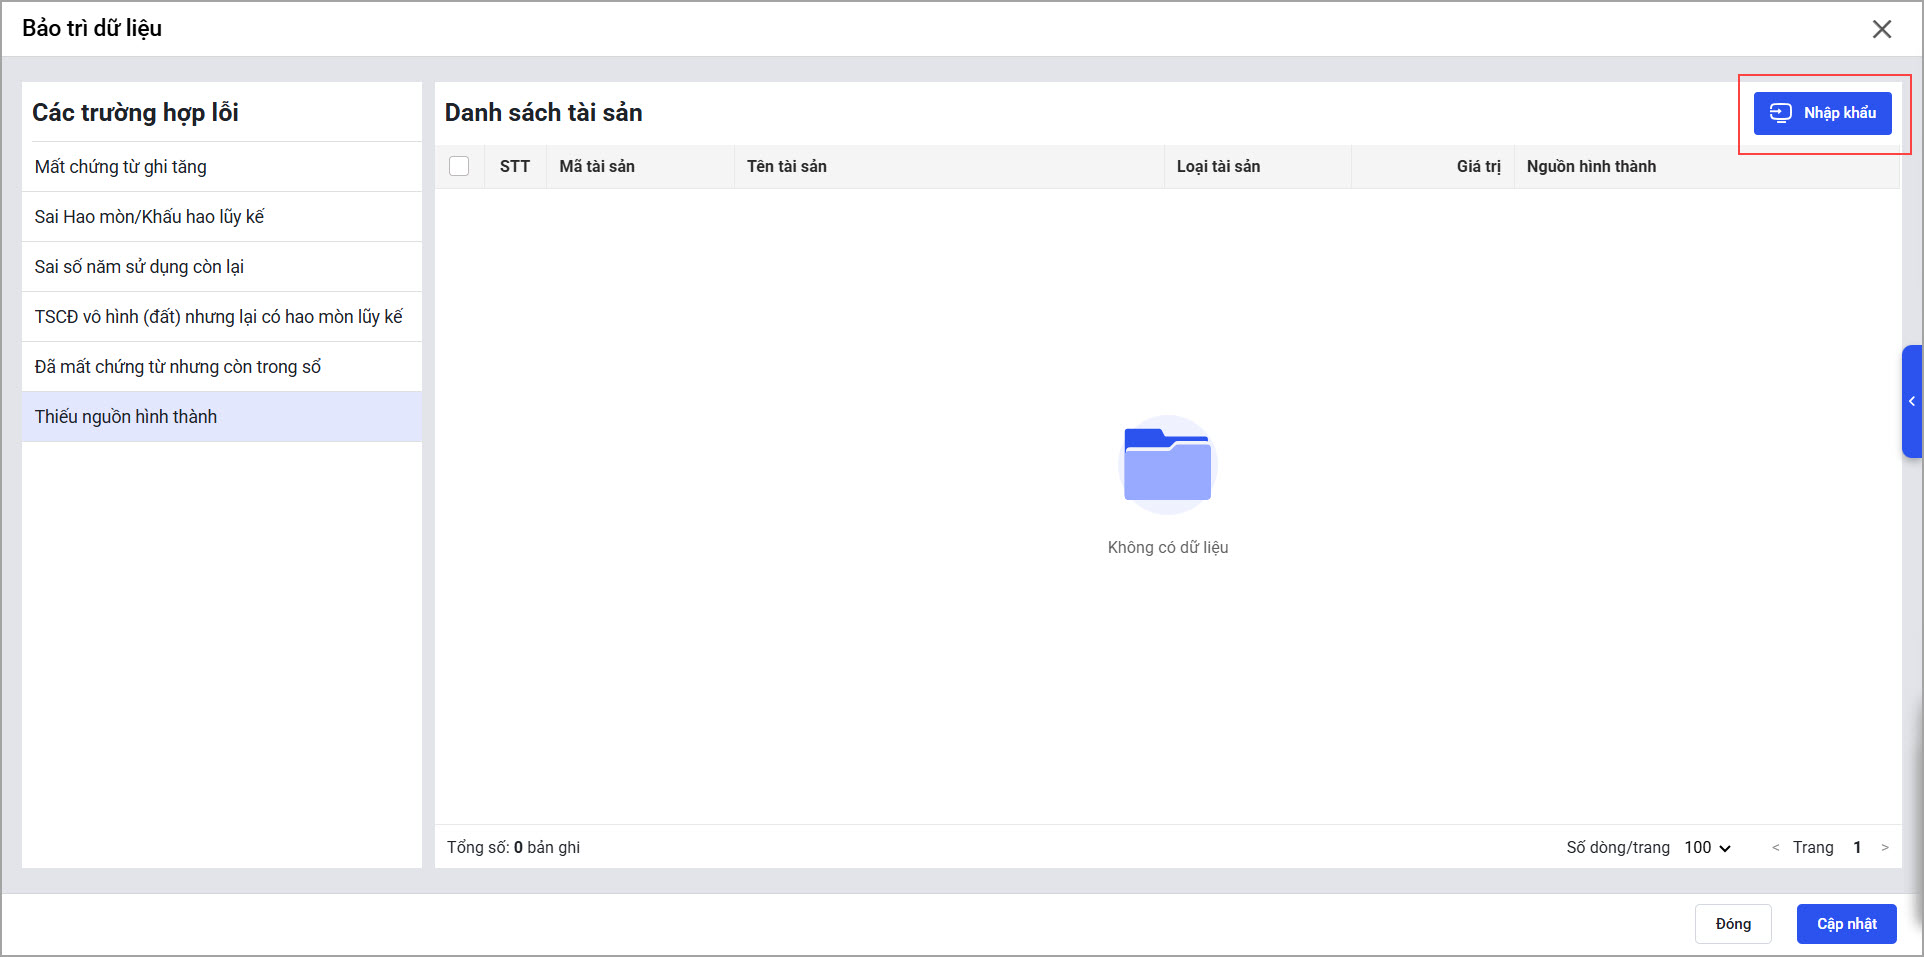Open Đã mất chứng từ nhưng còn trong sổ

tap(222, 367)
